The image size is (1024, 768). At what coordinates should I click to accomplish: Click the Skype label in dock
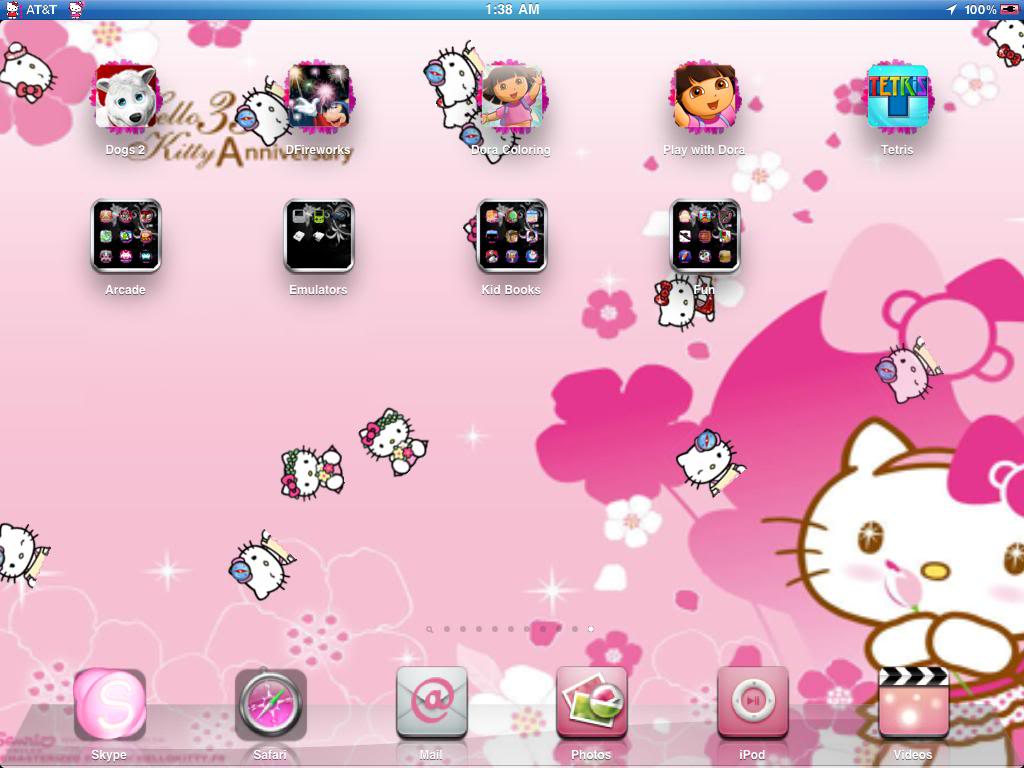point(108,755)
